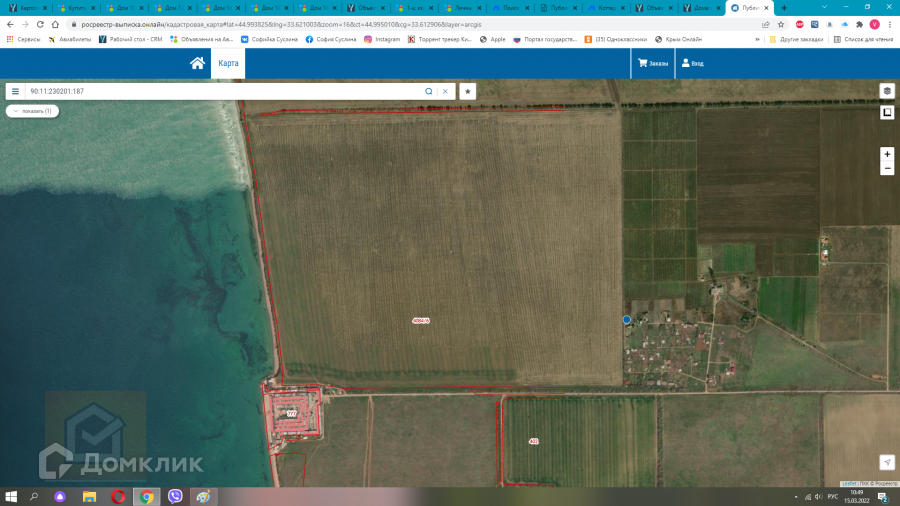Open the ABP adblock extension icon

[x=800, y=25]
